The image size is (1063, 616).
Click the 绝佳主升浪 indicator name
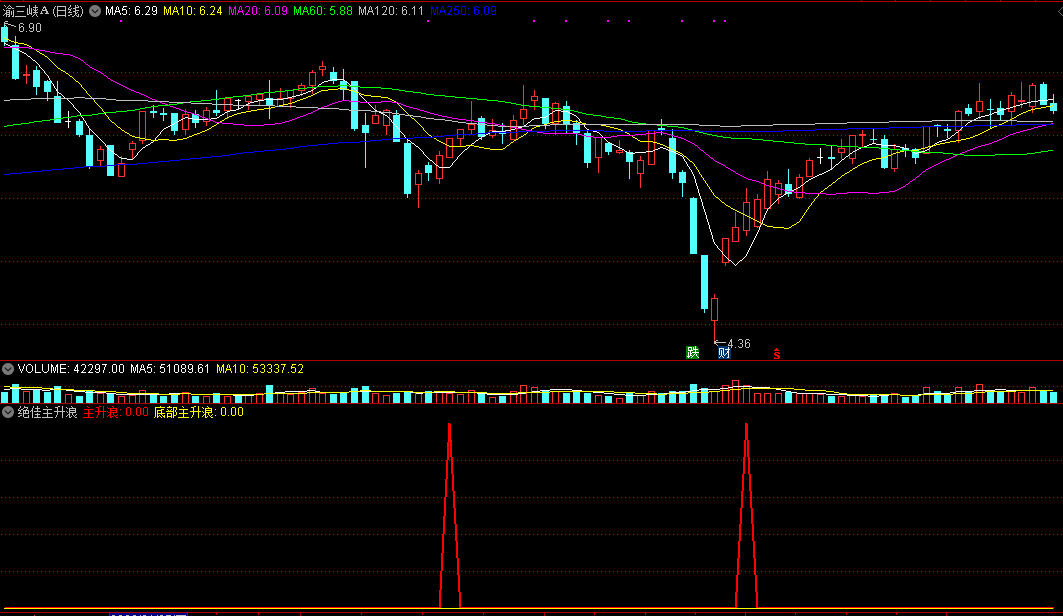(47, 412)
